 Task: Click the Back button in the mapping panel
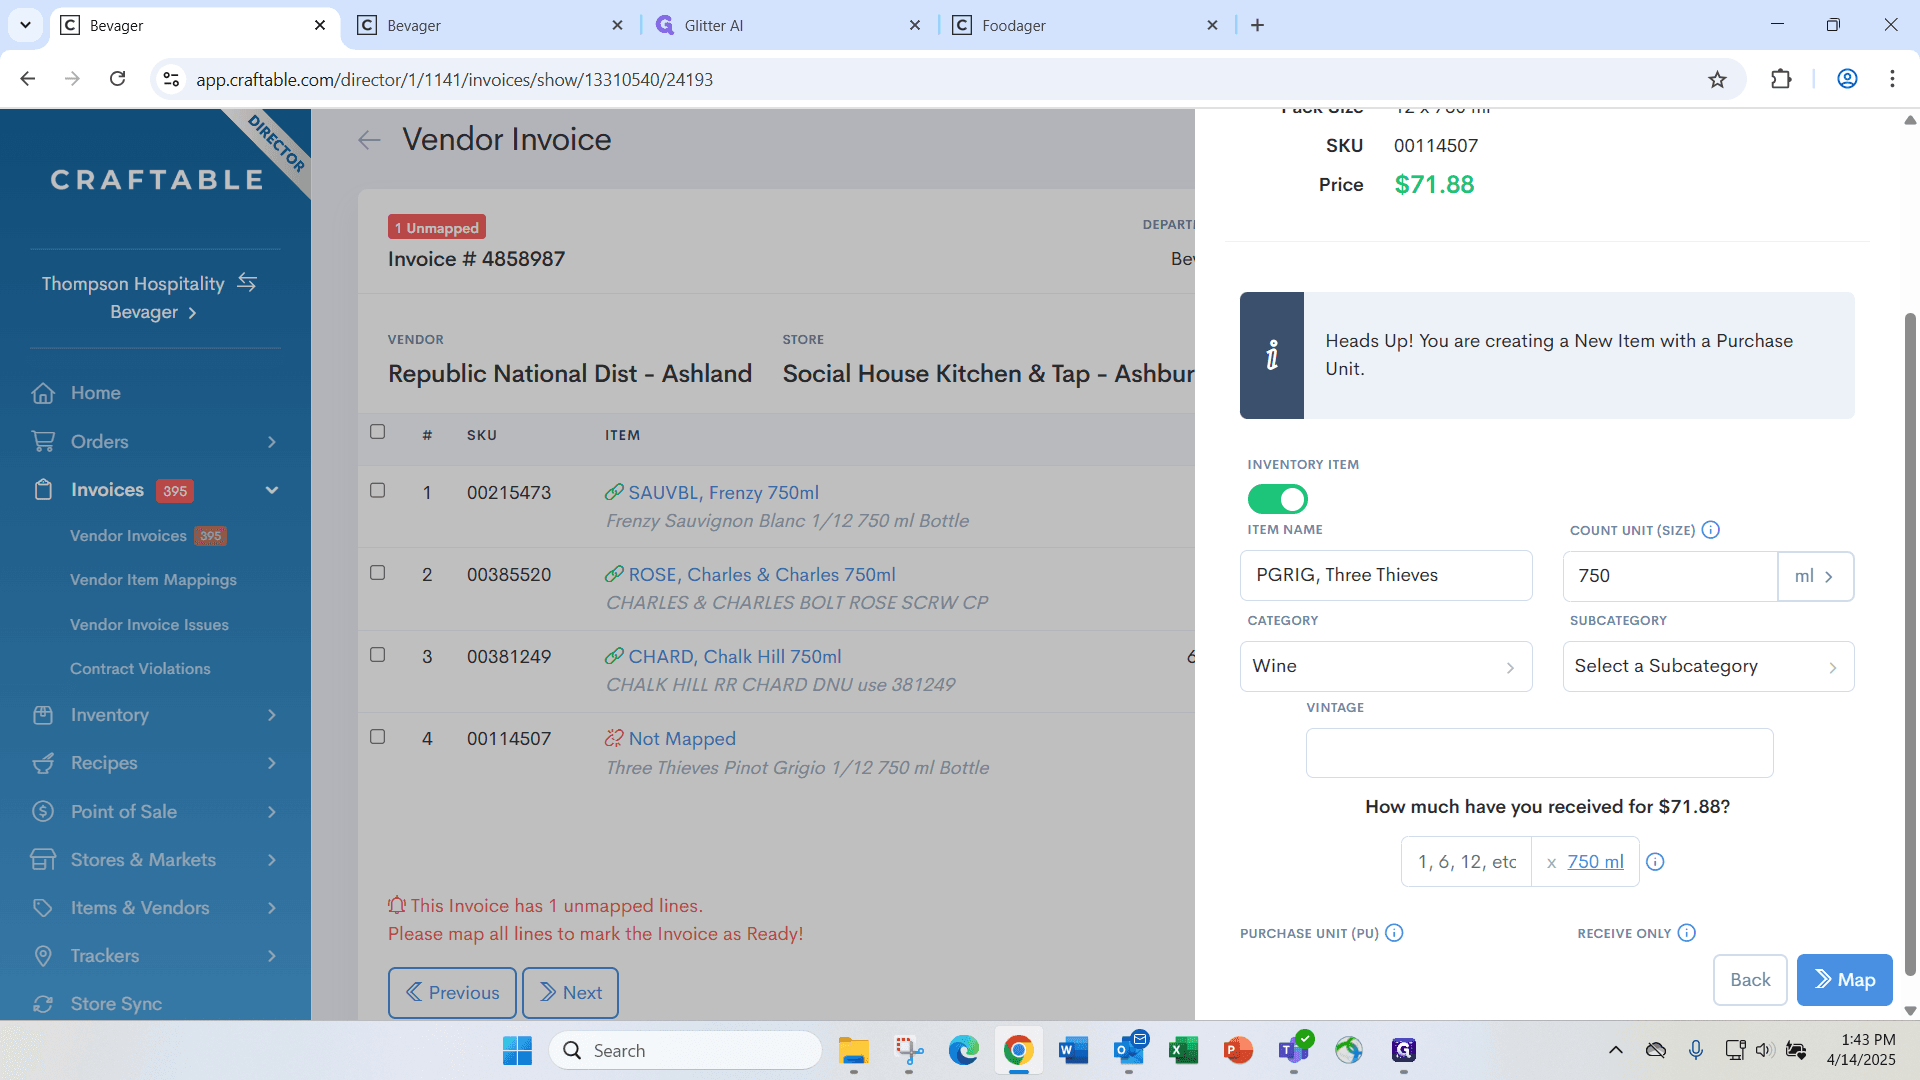(1750, 980)
